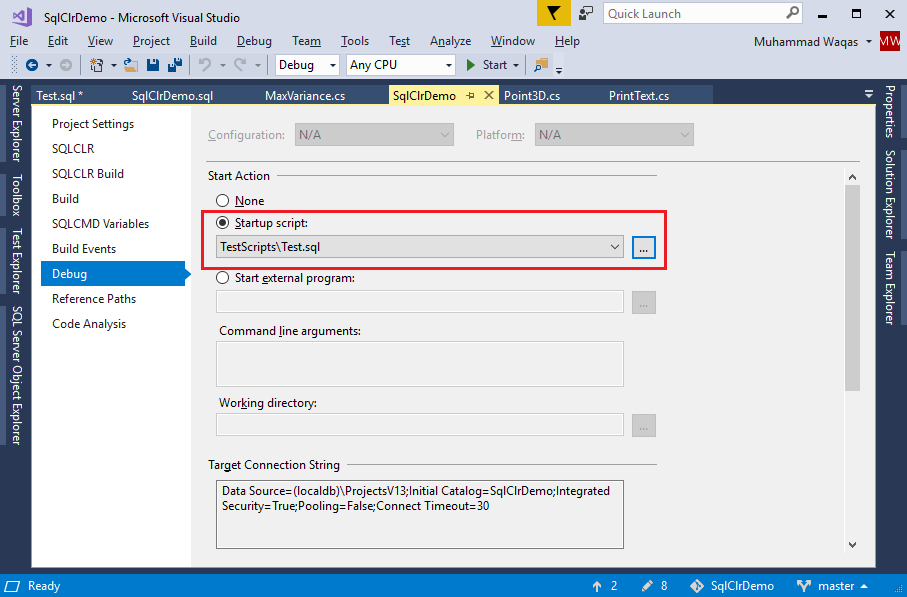Click unpushed commits up-arrow in status bar

(x=597, y=586)
